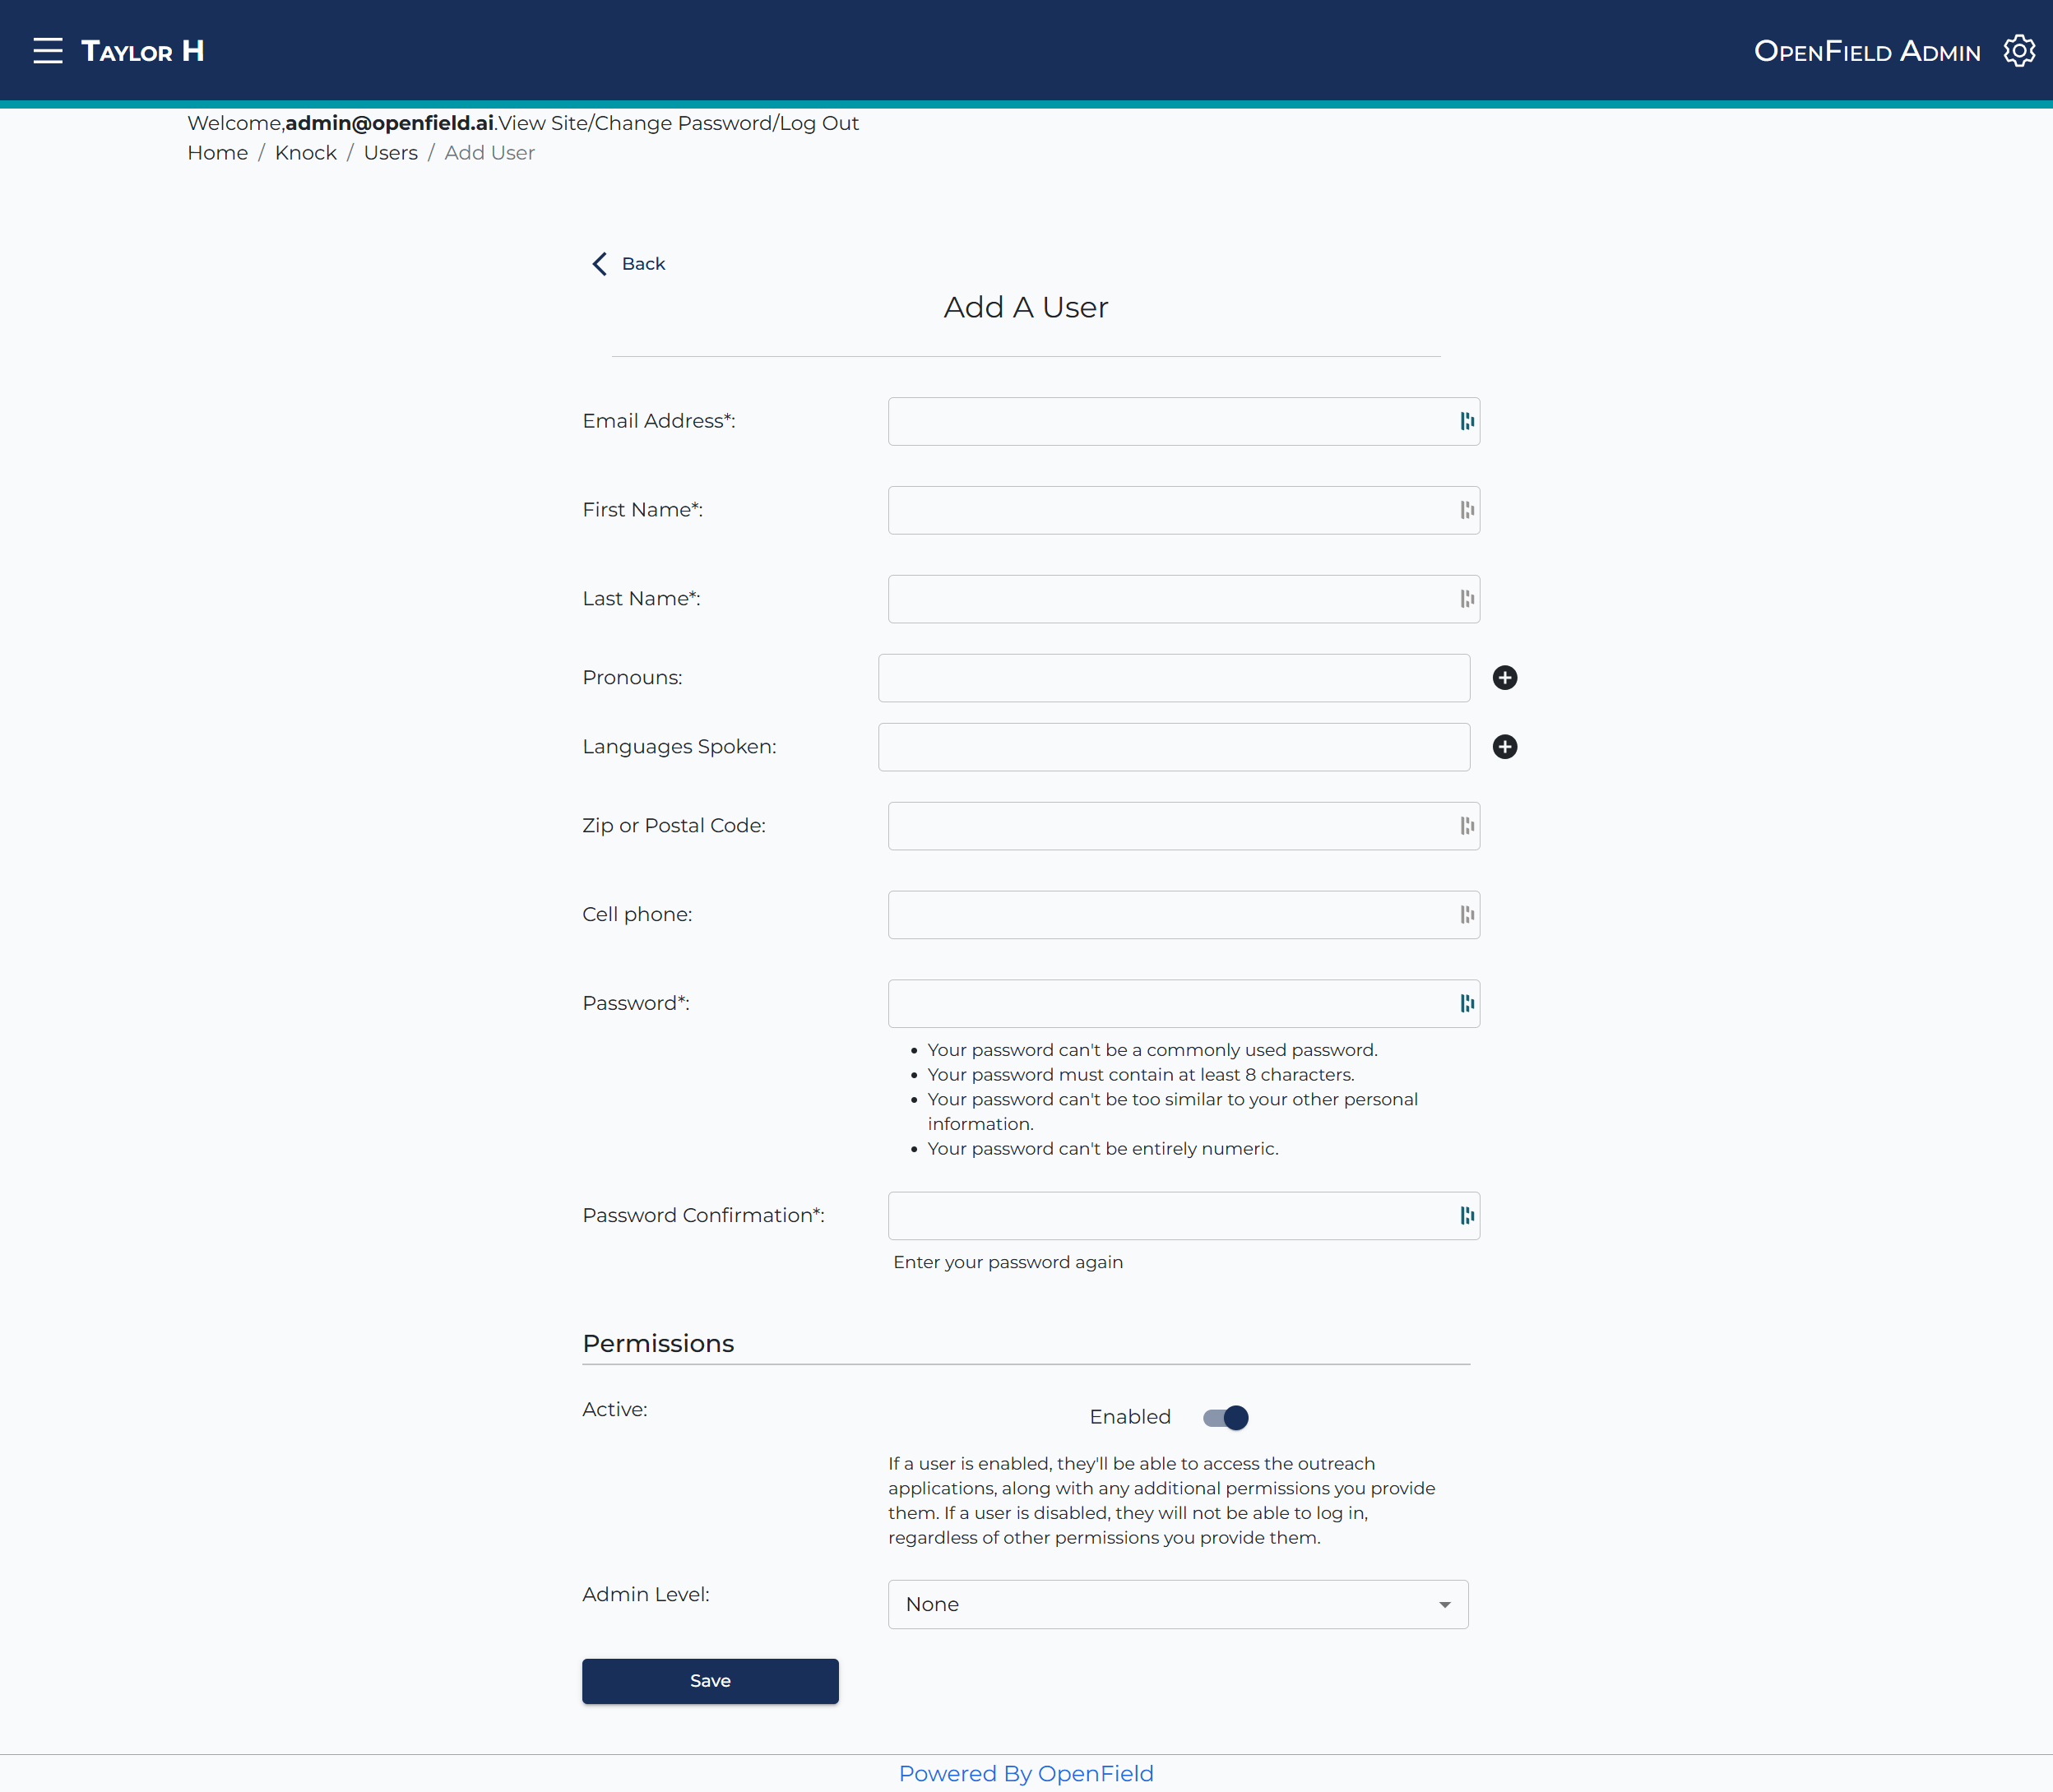Click autofill icon in Password field

[1466, 1003]
